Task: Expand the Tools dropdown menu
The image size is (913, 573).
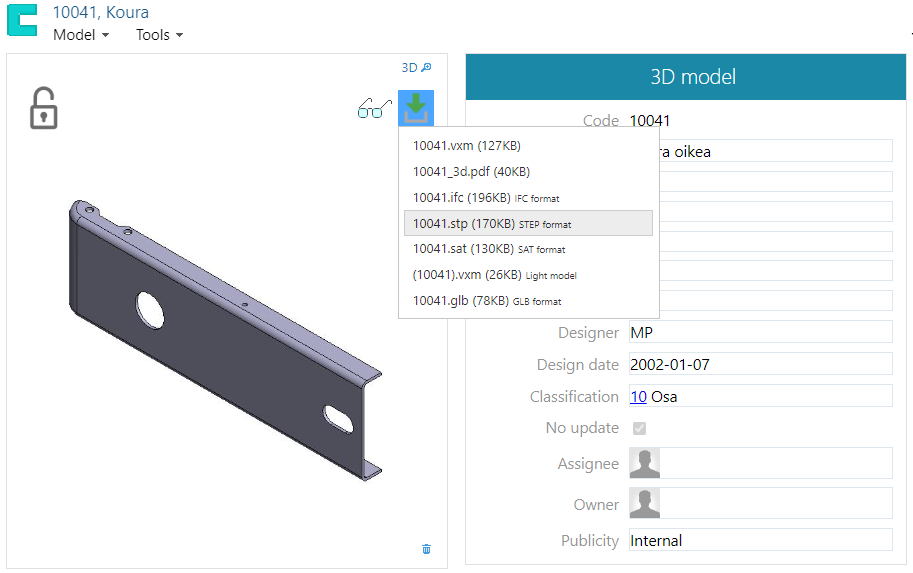Action: (x=159, y=35)
